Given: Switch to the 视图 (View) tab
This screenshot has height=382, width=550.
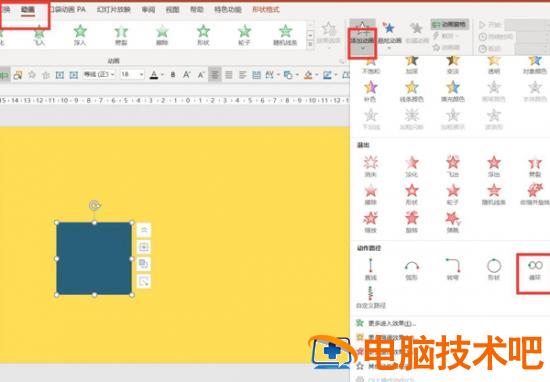Looking at the screenshot, I should pos(173,9).
